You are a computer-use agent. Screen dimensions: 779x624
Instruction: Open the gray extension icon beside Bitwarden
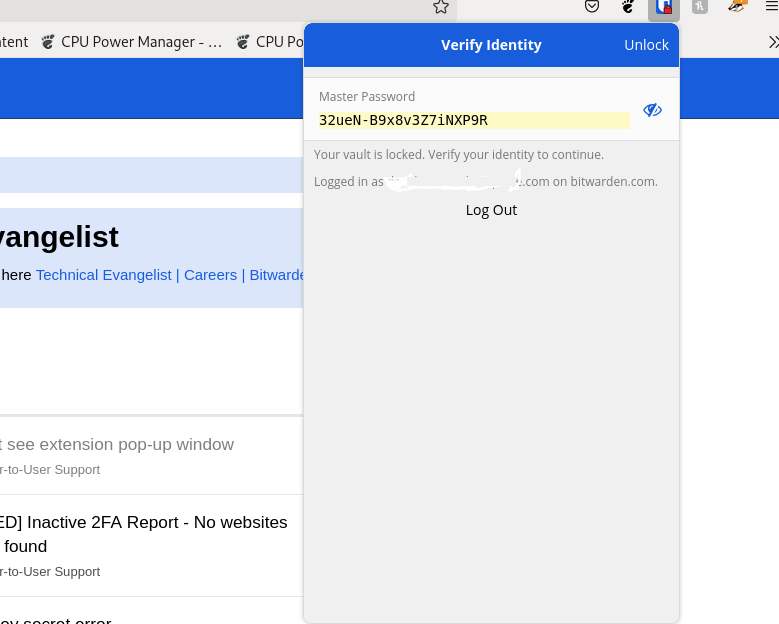click(700, 6)
